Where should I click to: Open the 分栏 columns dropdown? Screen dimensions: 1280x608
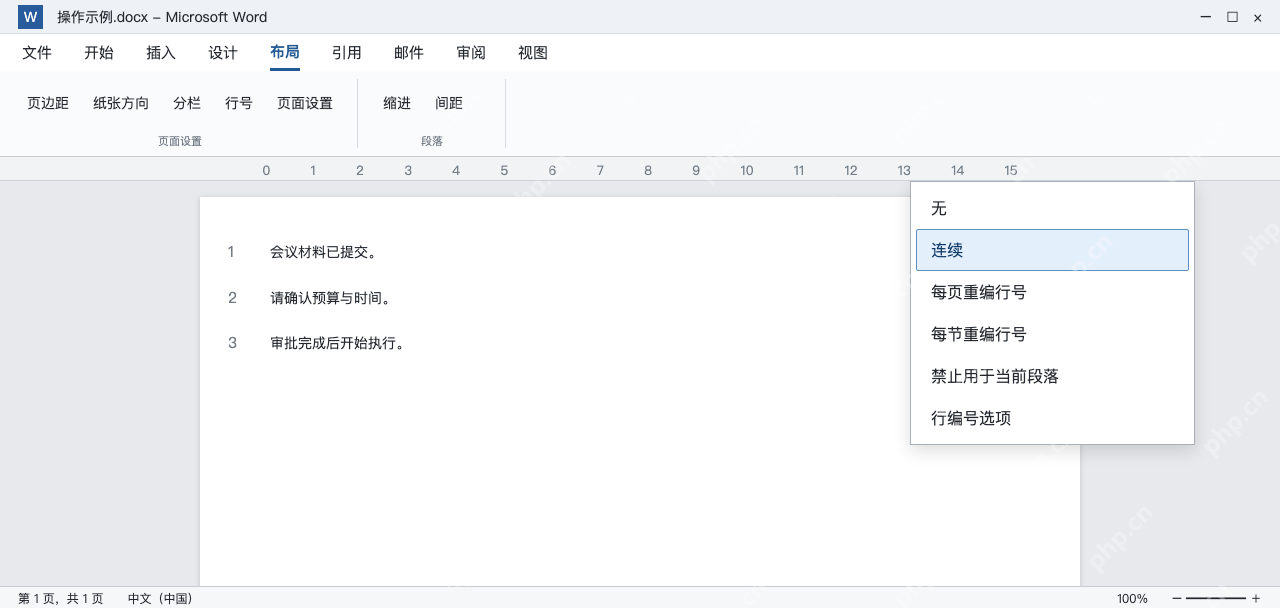click(187, 103)
